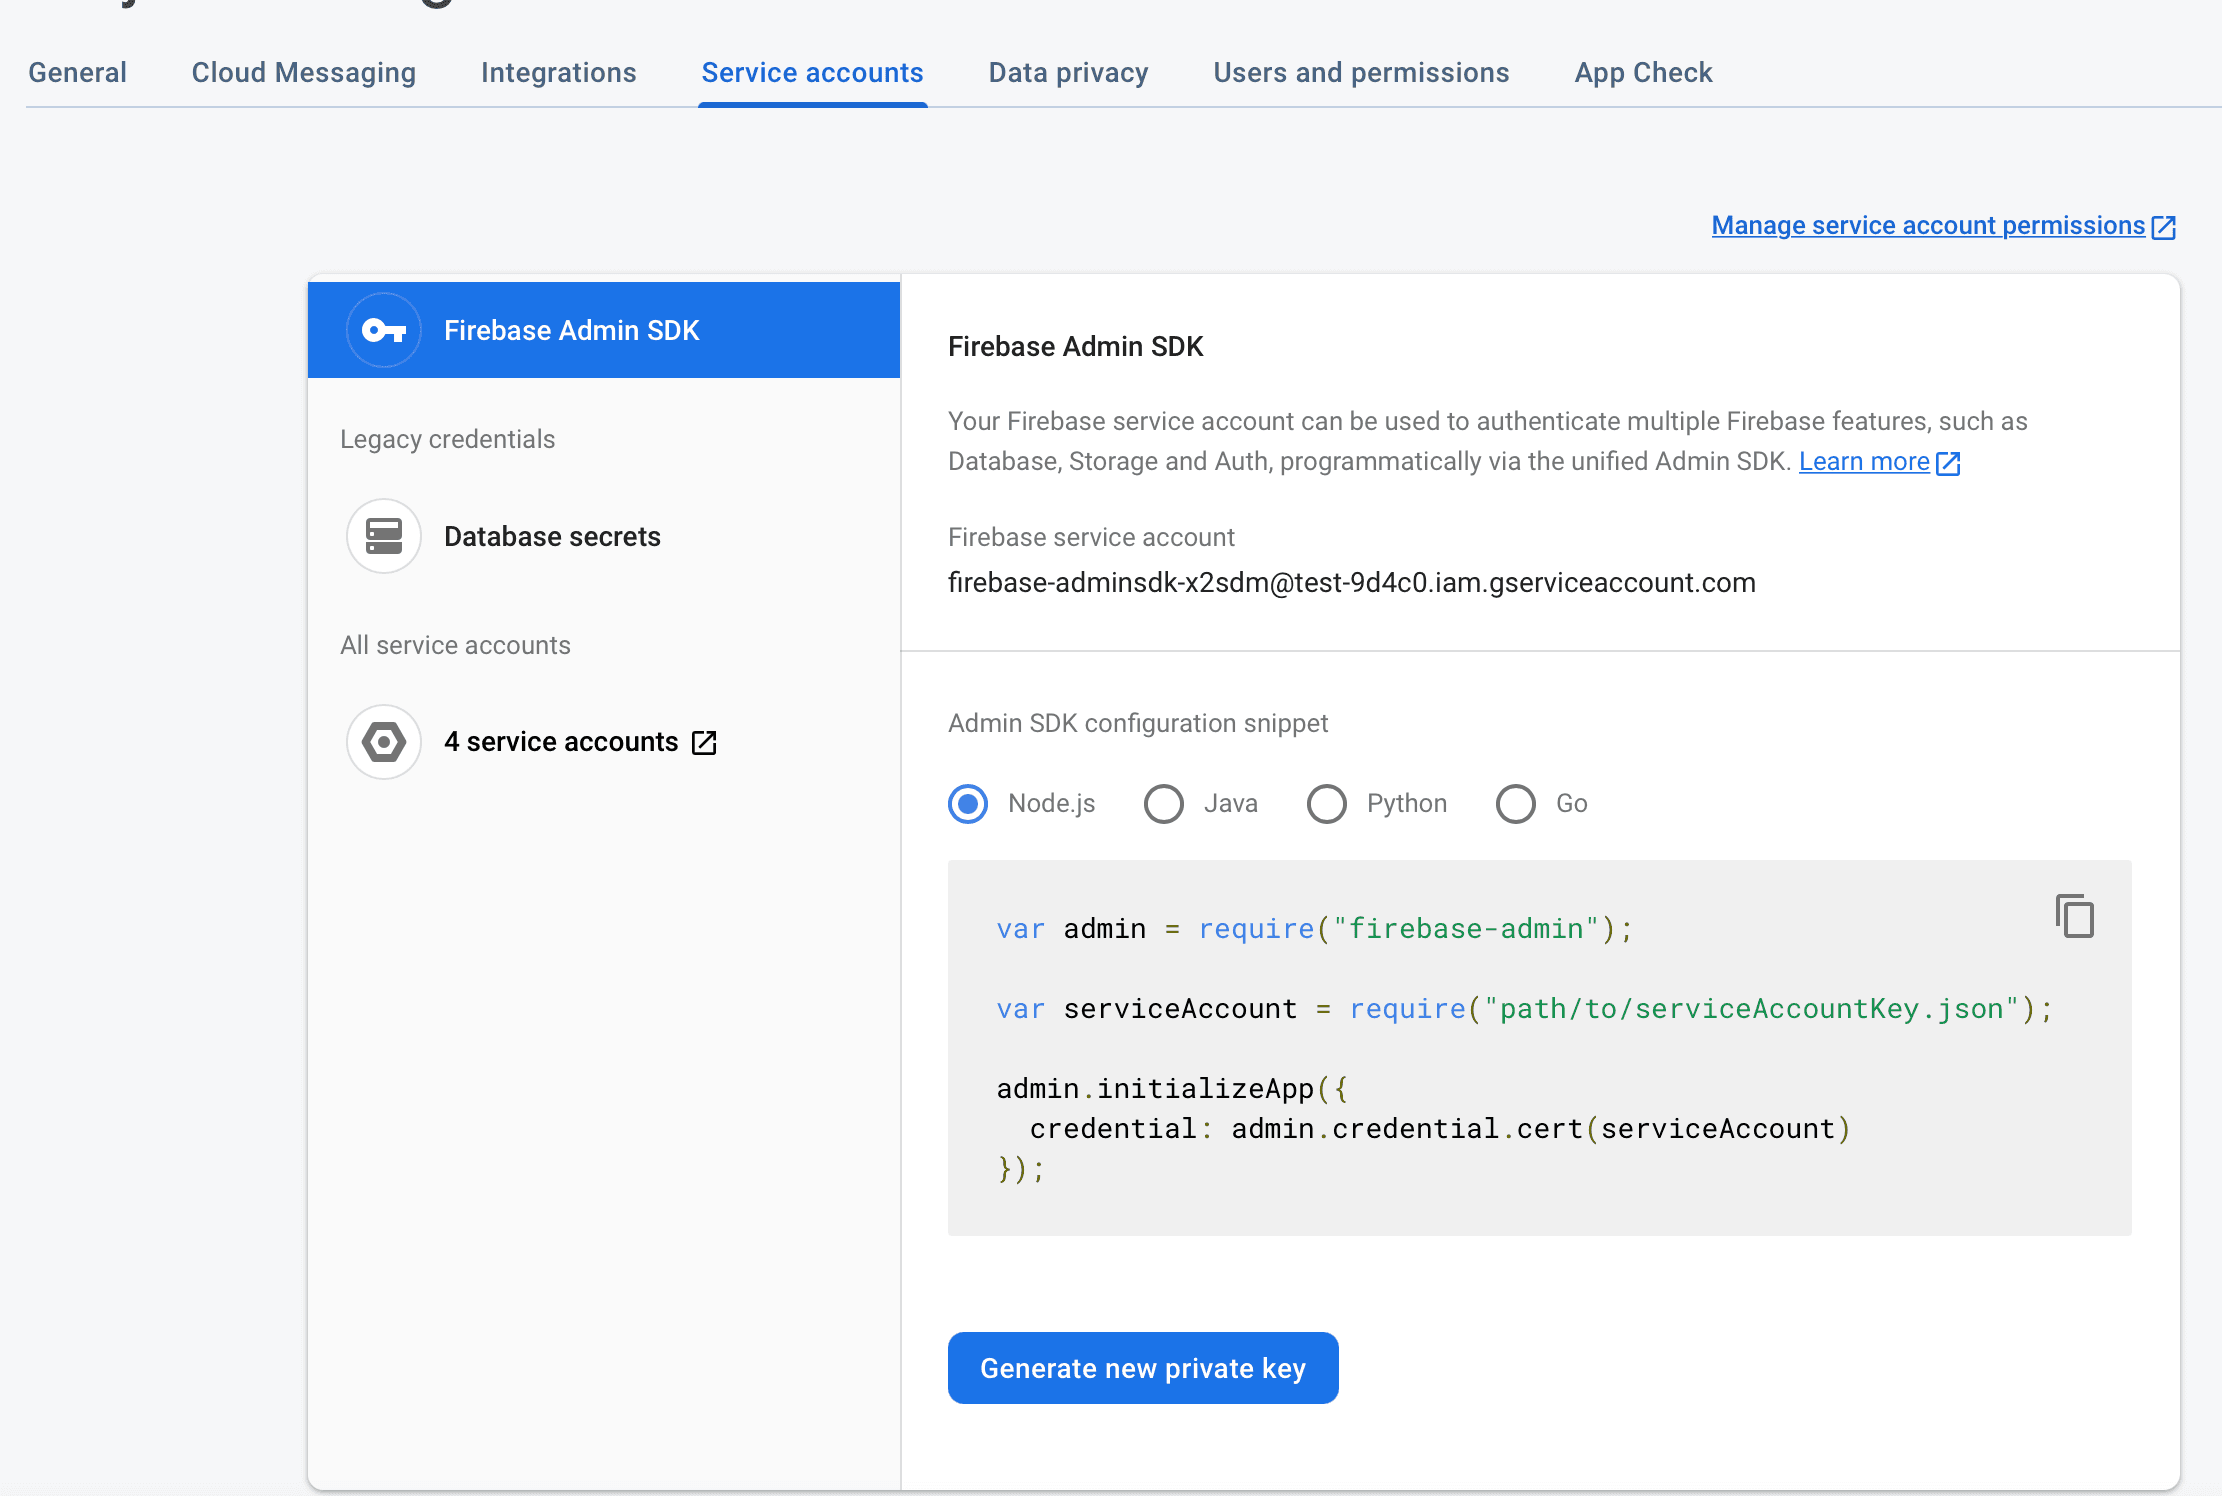This screenshot has width=2222, height=1496.
Task: Click the hexagon service accounts icon
Action: point(384,742)
